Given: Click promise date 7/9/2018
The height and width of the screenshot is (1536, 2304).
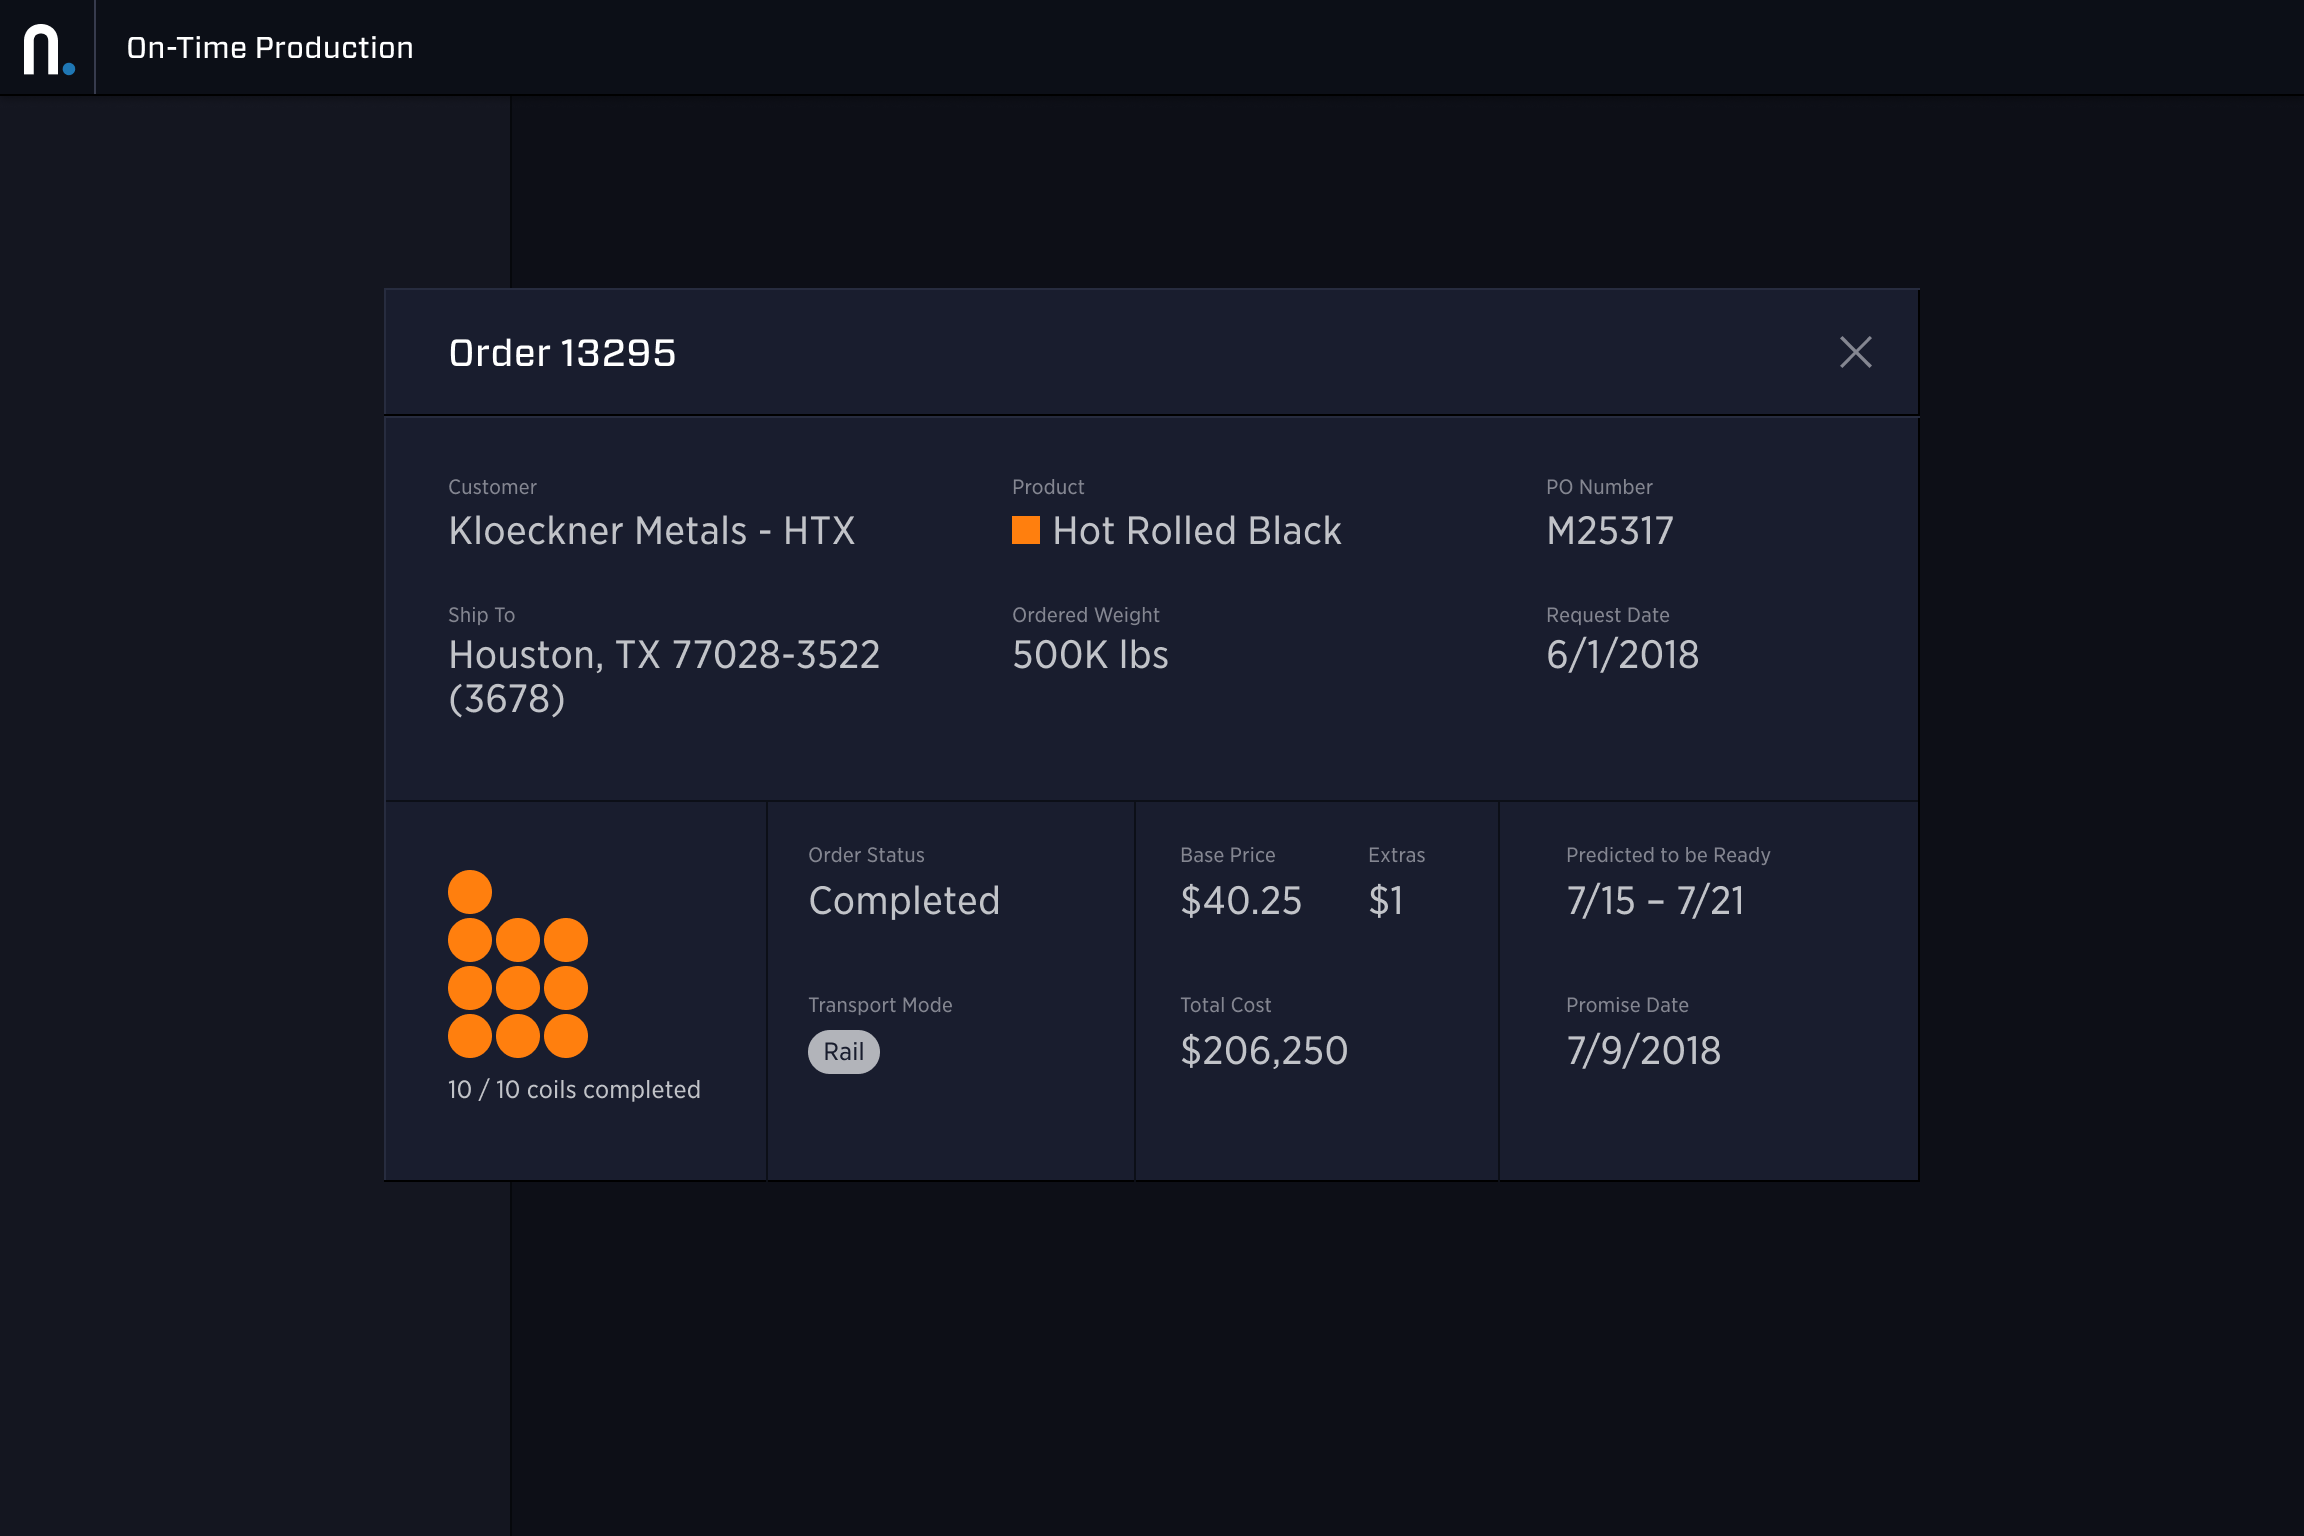Looking at the screenshot, I should point(1643,1051).
